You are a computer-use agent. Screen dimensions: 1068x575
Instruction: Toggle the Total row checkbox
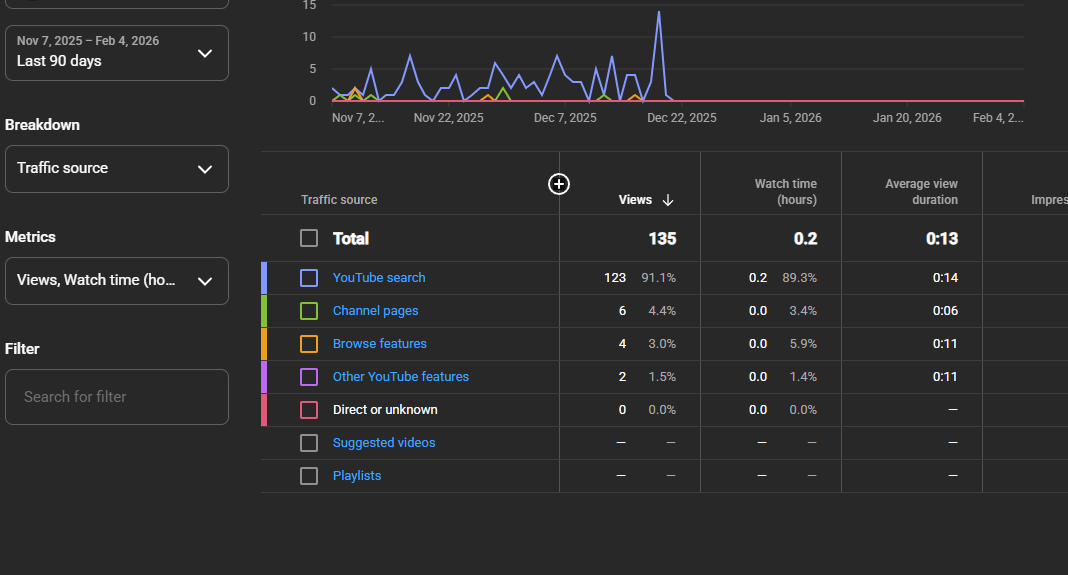pyautogui.click(x=309, y=238)
